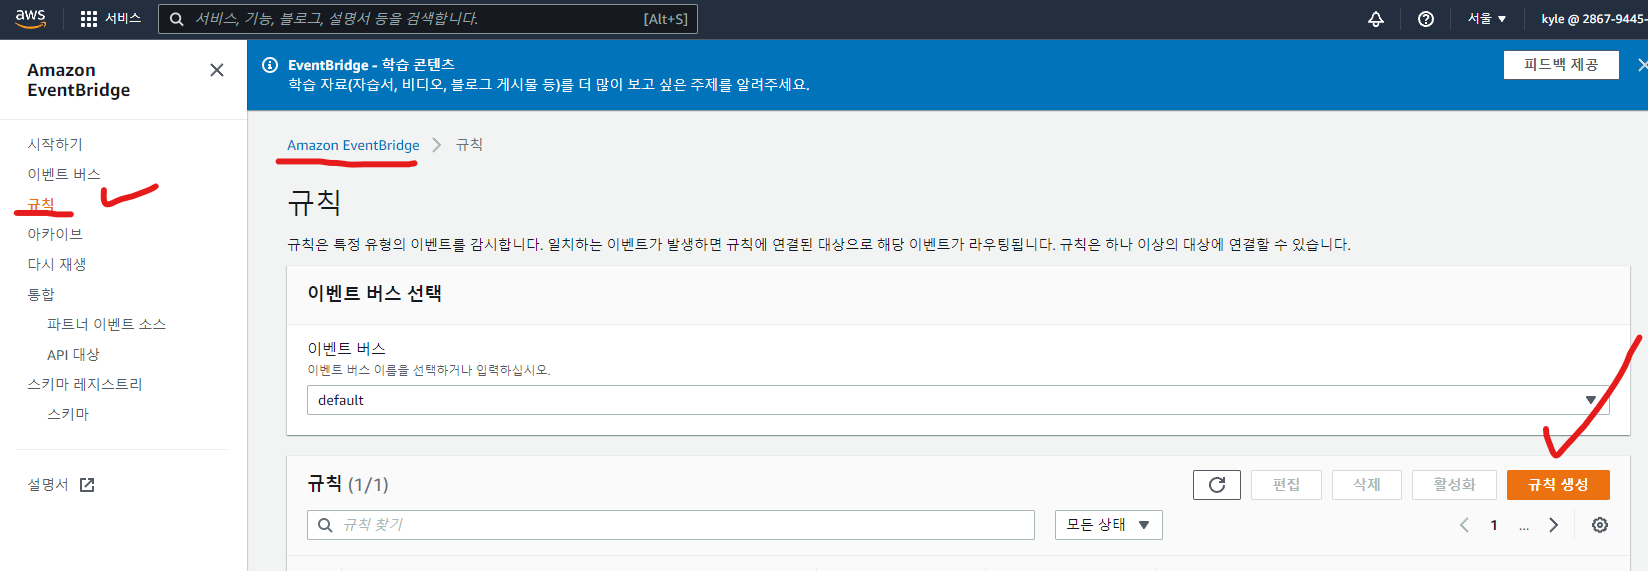Viewport: 1648px width, 571px height.
Task: Focus the 규칙 찾기 search field
Action: 671,525
